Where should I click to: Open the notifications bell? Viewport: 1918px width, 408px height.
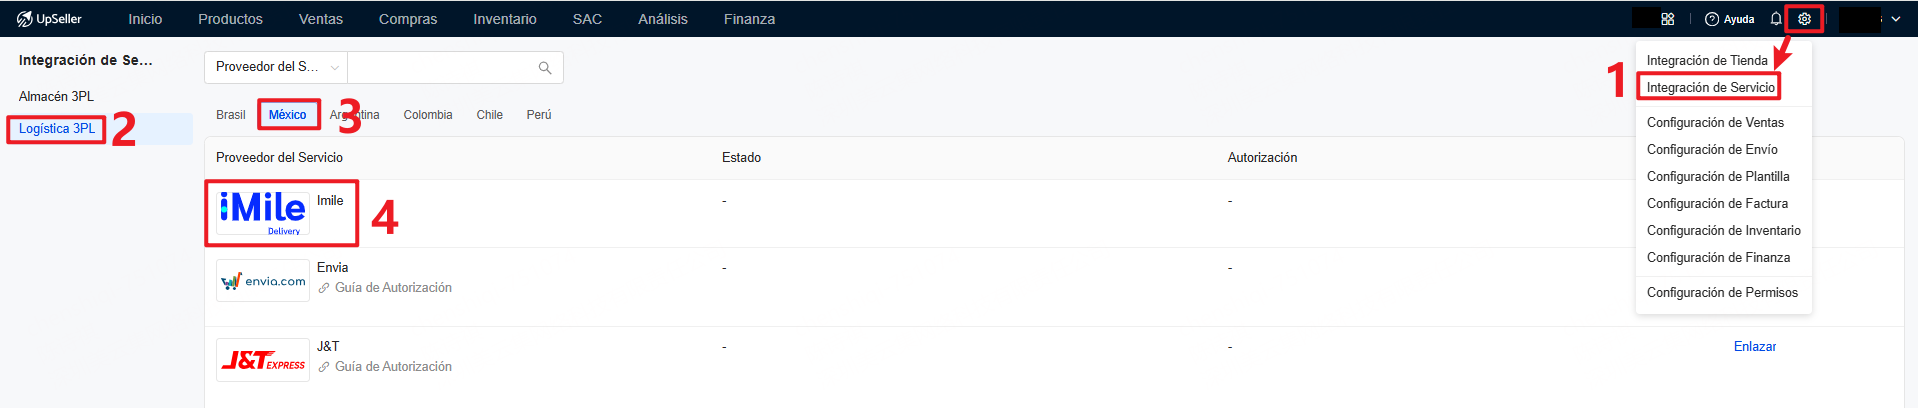pyautogui.click(x=1776, y=19)
